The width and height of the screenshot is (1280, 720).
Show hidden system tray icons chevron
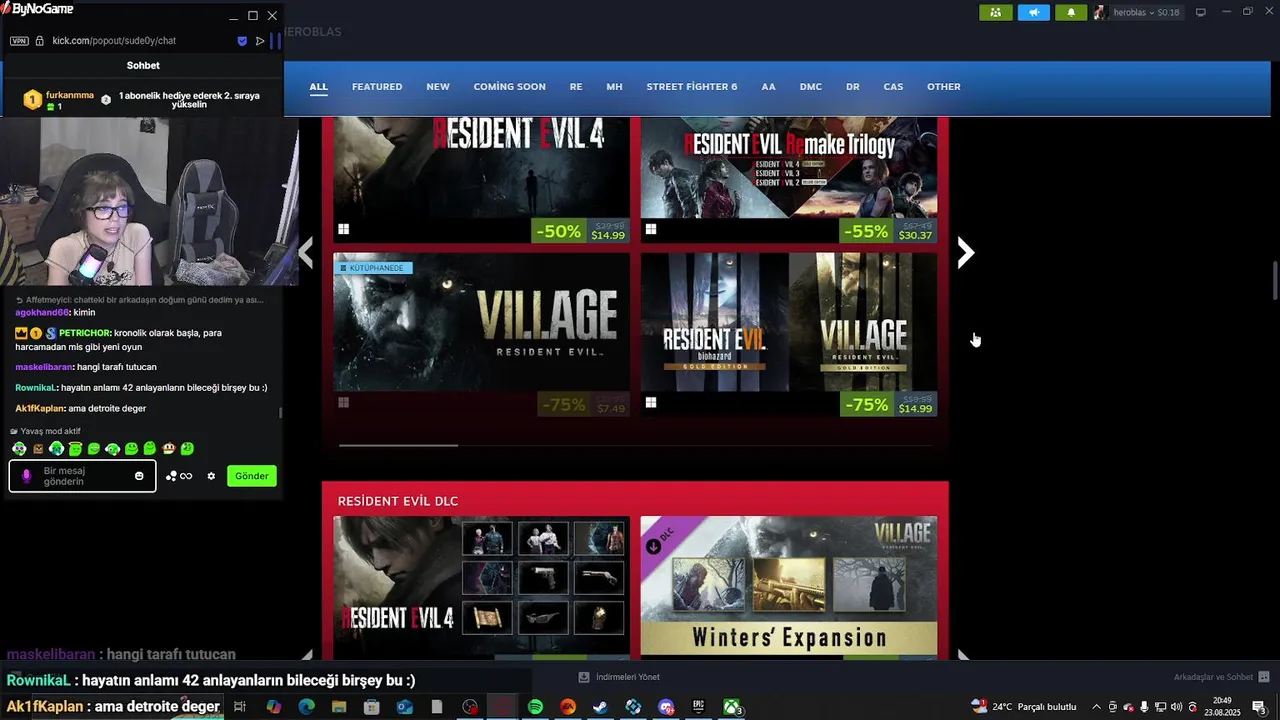[1097, 707]
